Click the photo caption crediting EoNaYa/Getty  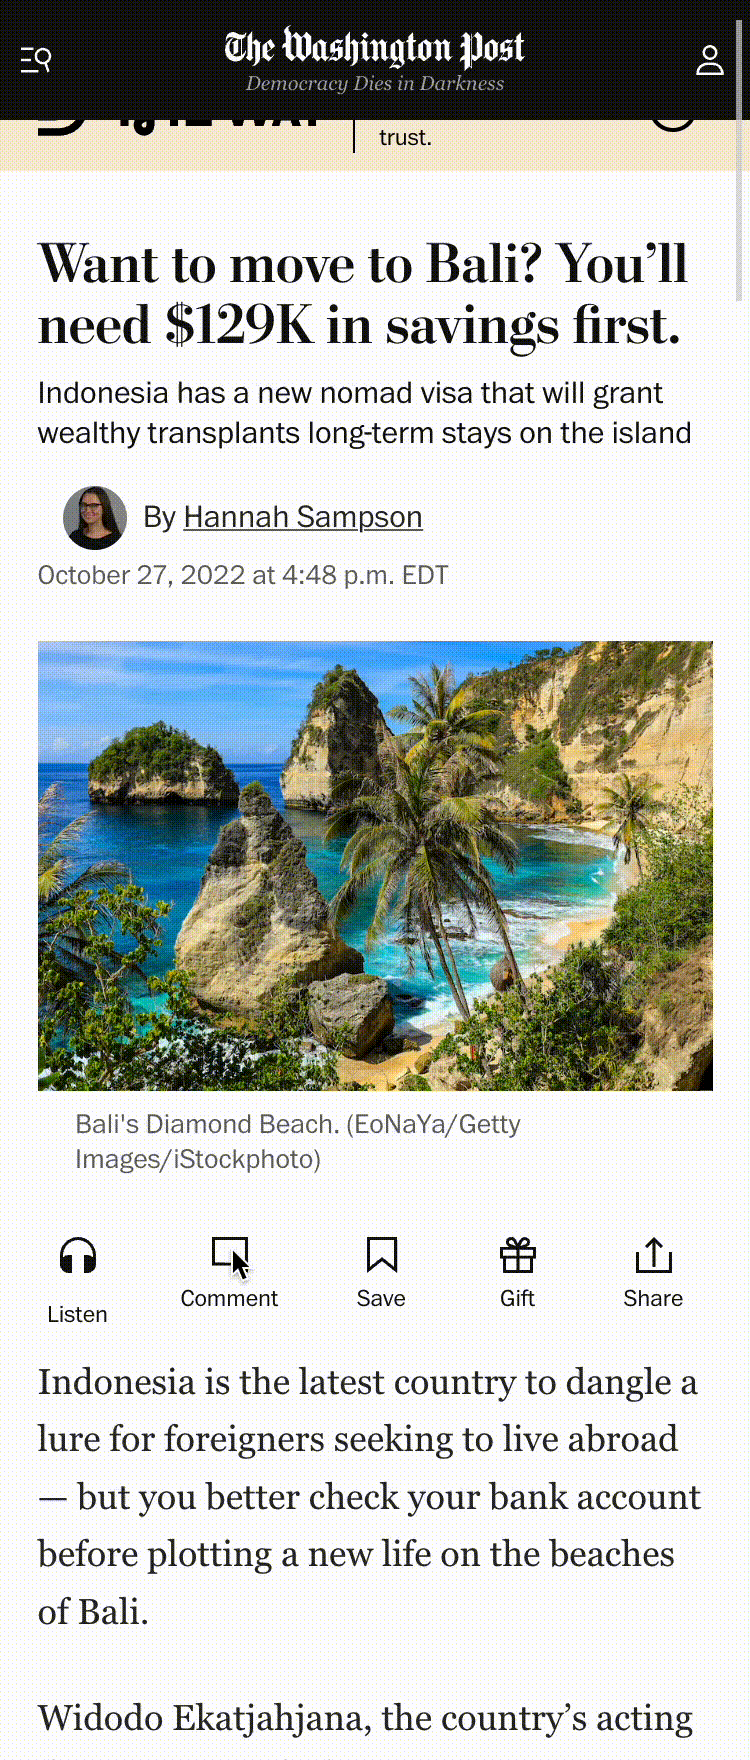coord(298,1141)
